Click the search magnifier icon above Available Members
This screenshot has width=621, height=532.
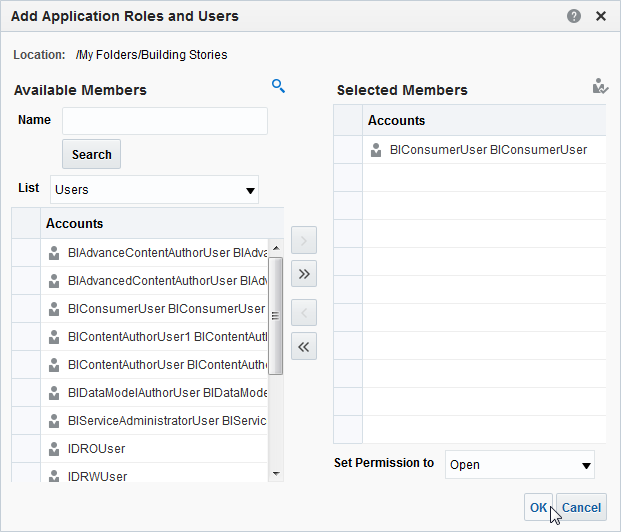click(x=279, y=86)
